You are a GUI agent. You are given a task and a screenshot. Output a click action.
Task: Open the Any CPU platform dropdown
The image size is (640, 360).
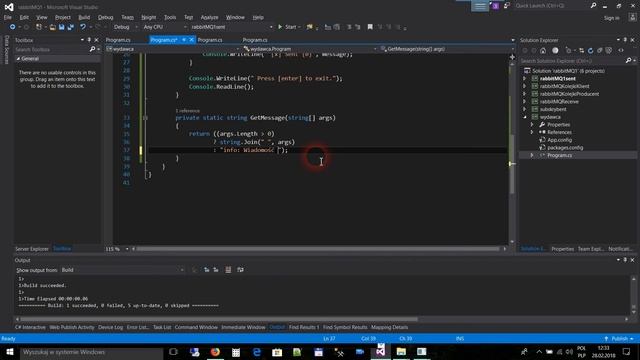pos(165,27)
